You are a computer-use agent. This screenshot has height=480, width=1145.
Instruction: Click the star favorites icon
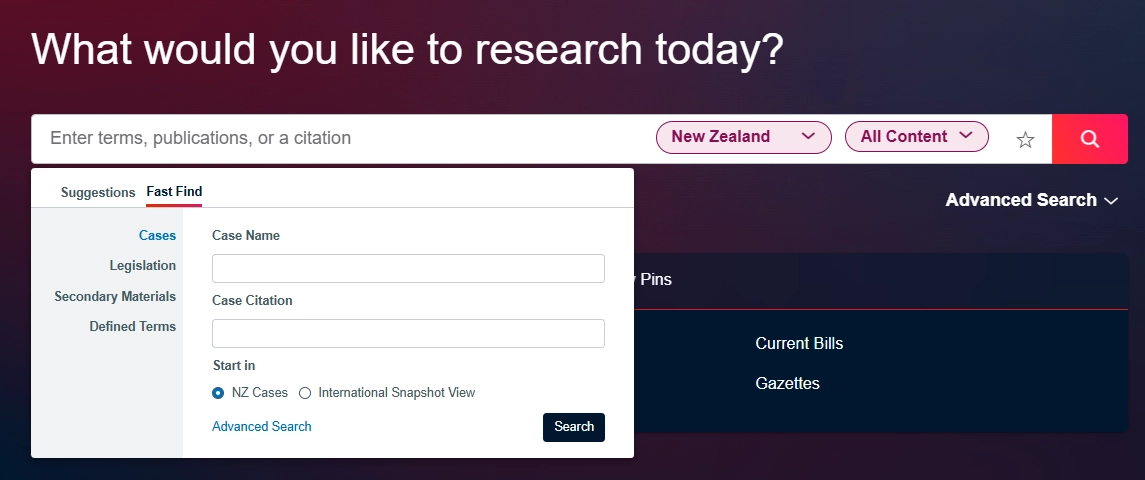(x=1025, y=140)
